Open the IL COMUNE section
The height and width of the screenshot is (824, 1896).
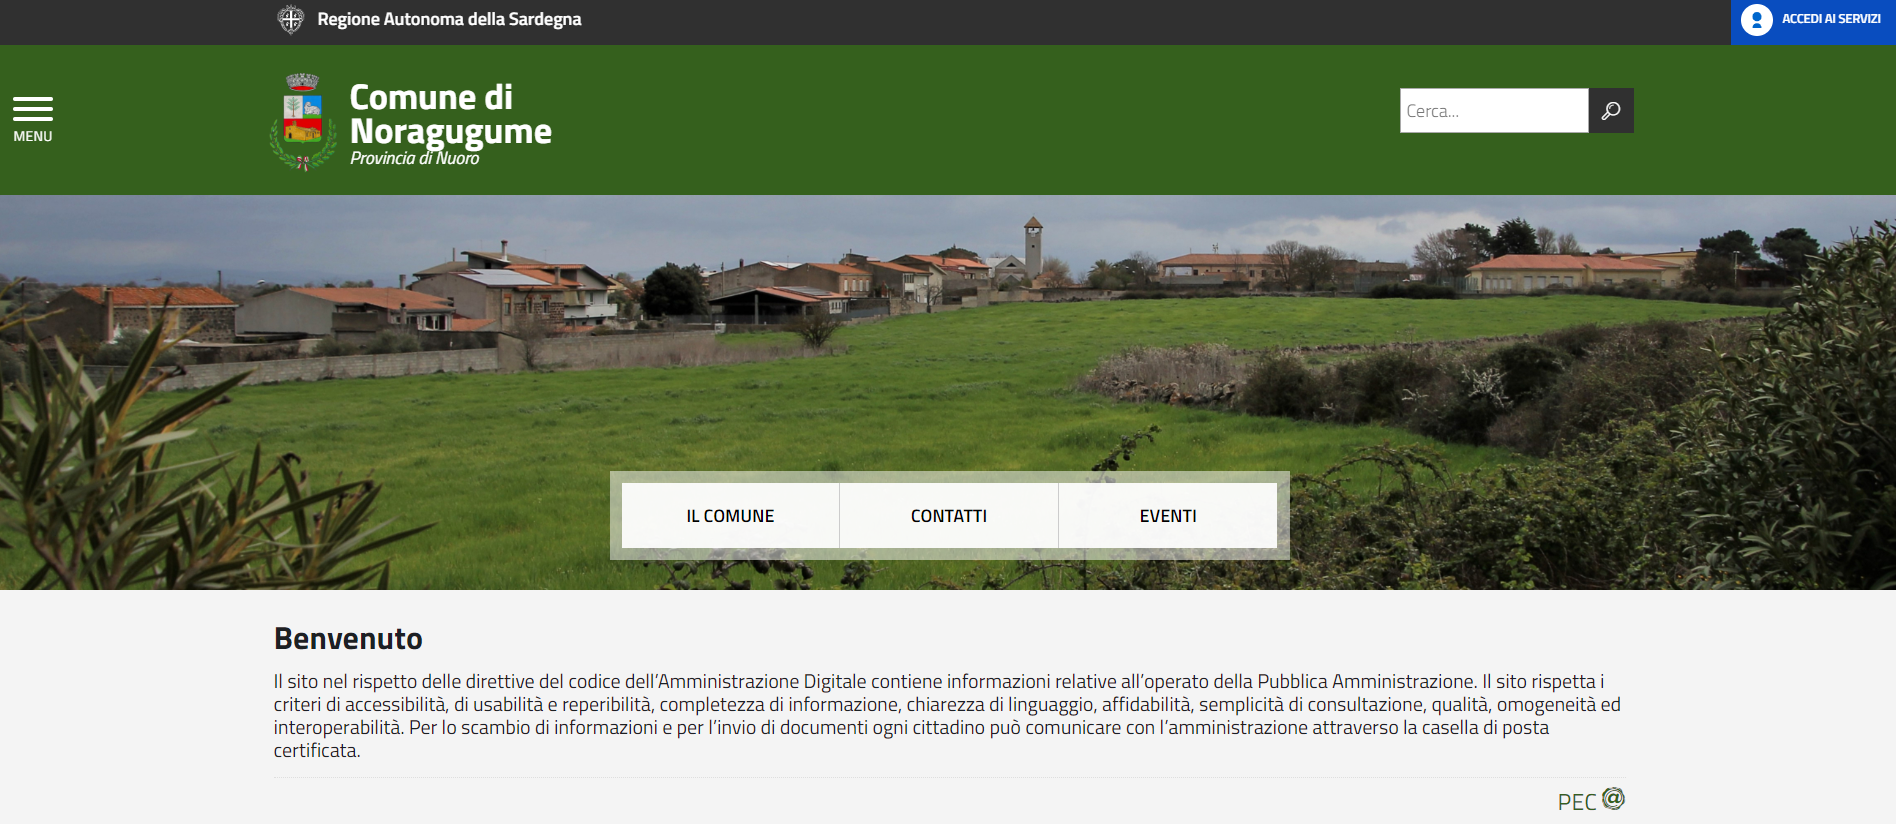(x=730, y=516)
